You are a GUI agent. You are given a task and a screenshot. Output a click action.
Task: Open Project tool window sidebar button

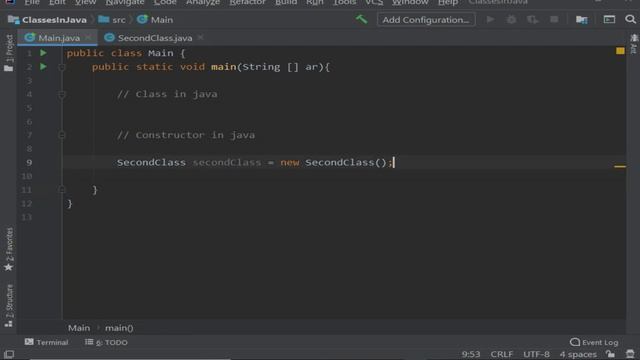tap(9, 53)
